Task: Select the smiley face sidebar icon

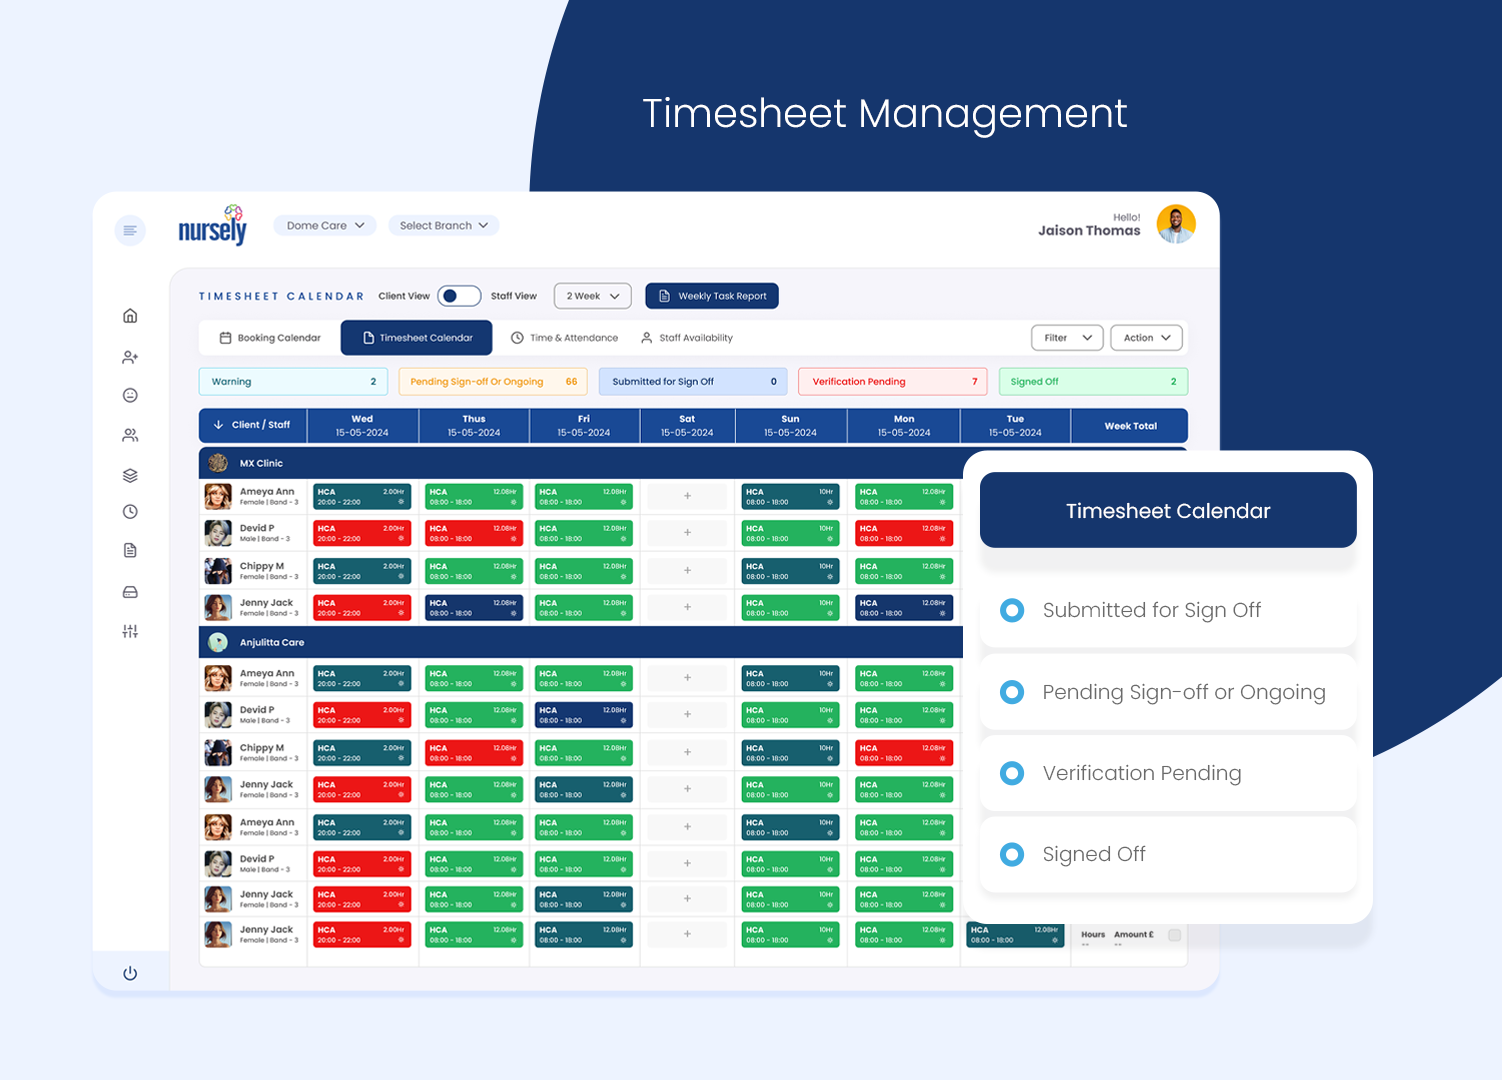Action: [130, 395]
